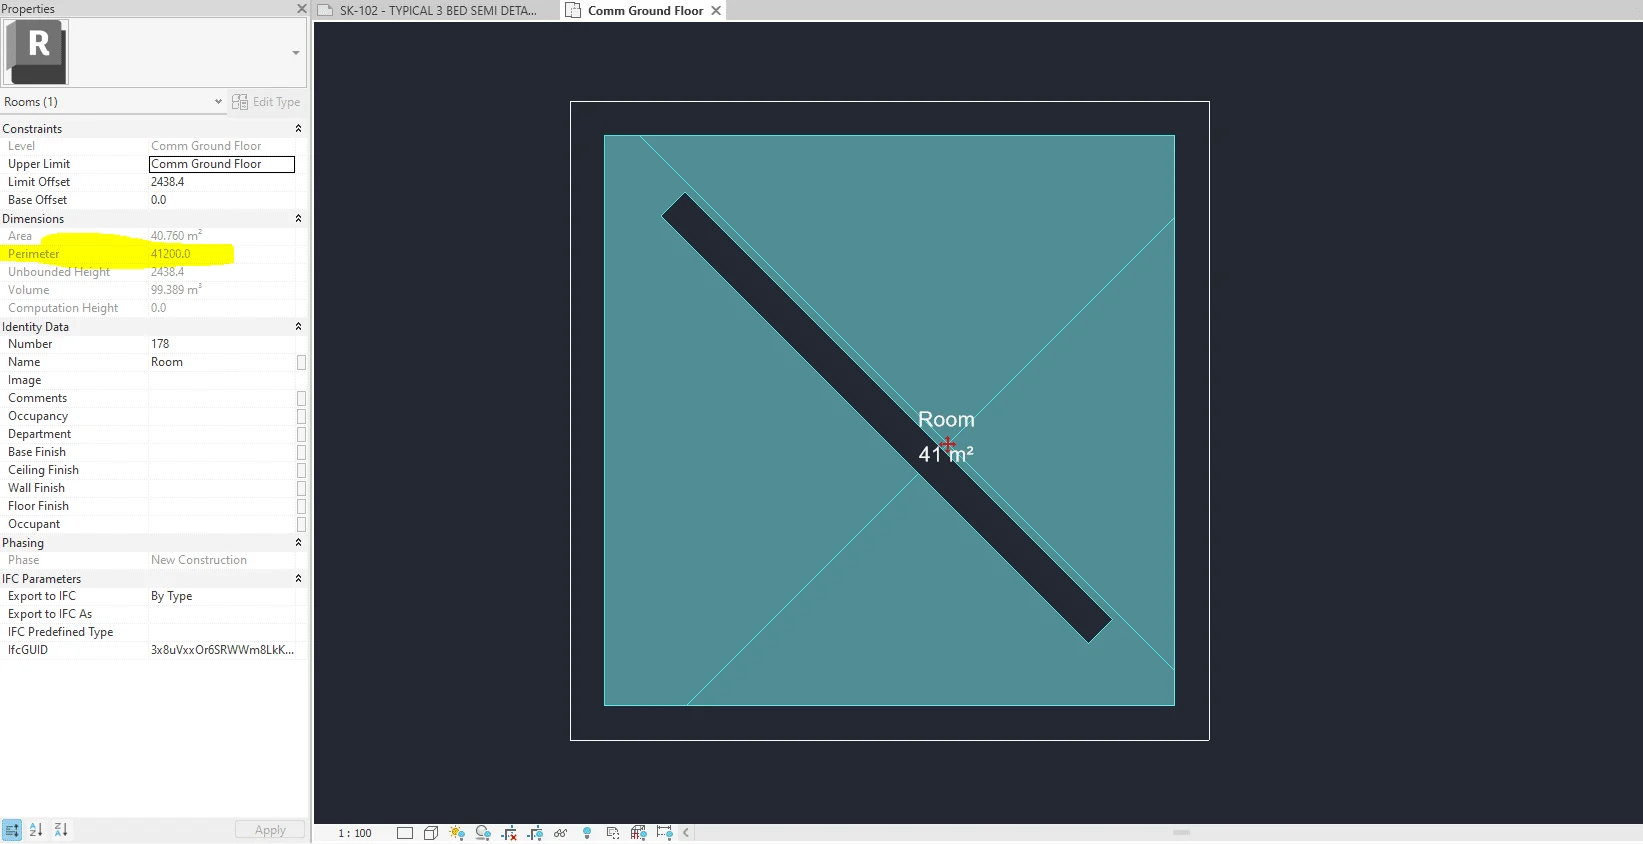The image size is (1643, 844).
Task: Click the Edit Type button
Action: click(267, 102)
